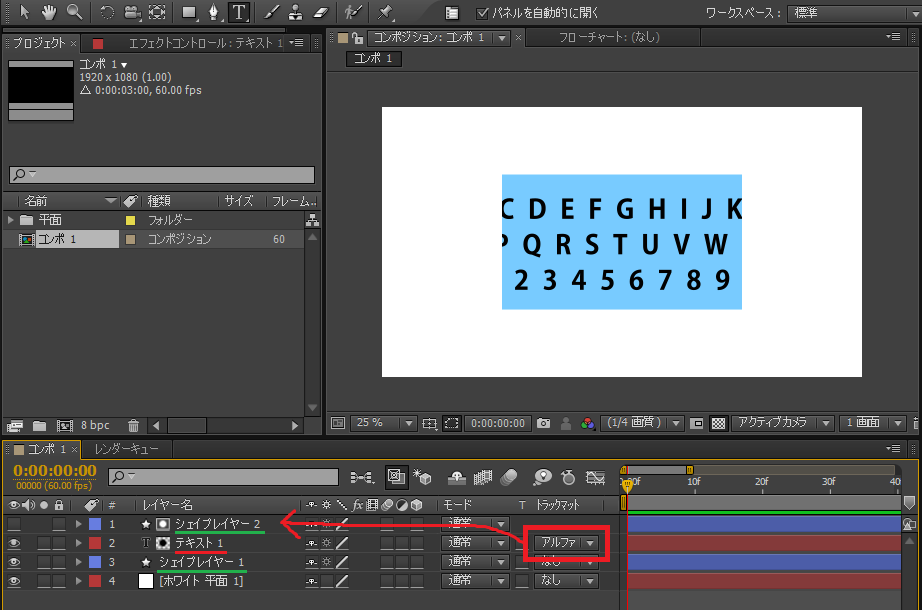Image resolution: width=922 pixels, height=610 pixels.
Task: Hide the テキスト 1 layer with eye icon
Action: tap(14, 543)
